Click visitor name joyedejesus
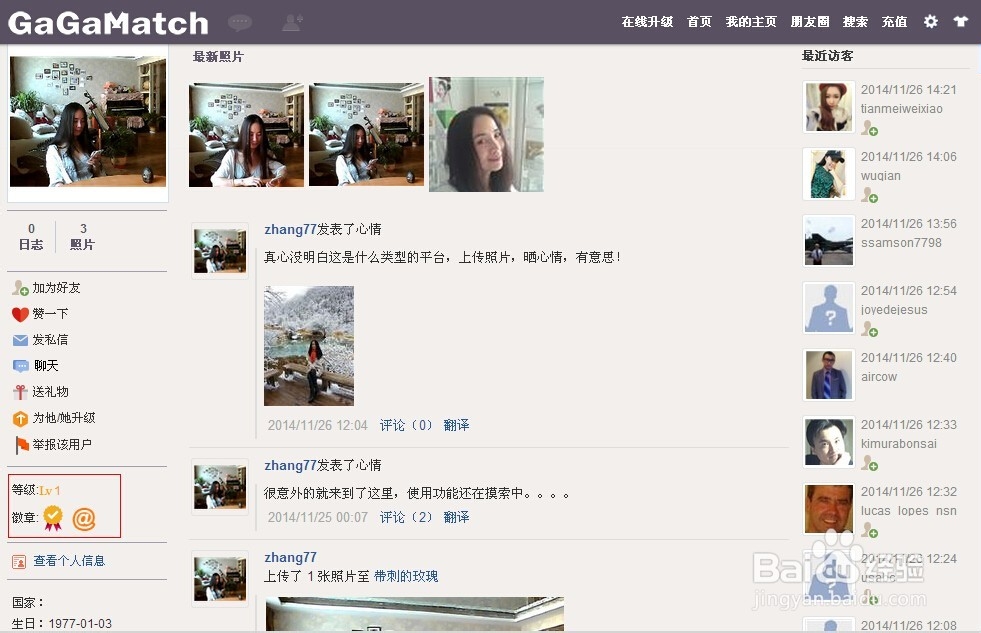The image size is (981, 633). click(894, 310)
